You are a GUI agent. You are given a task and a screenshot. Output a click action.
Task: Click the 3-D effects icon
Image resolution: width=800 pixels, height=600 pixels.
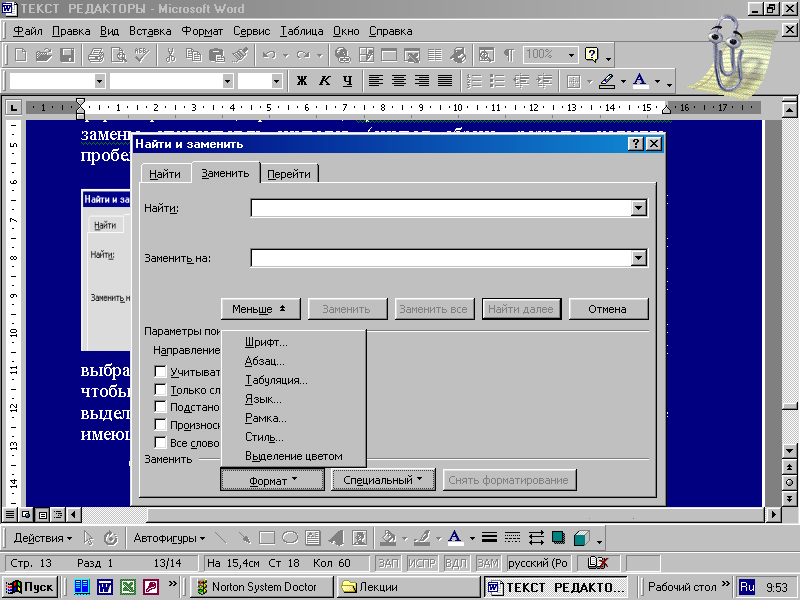pyautogui.click(x=582, y=538)
